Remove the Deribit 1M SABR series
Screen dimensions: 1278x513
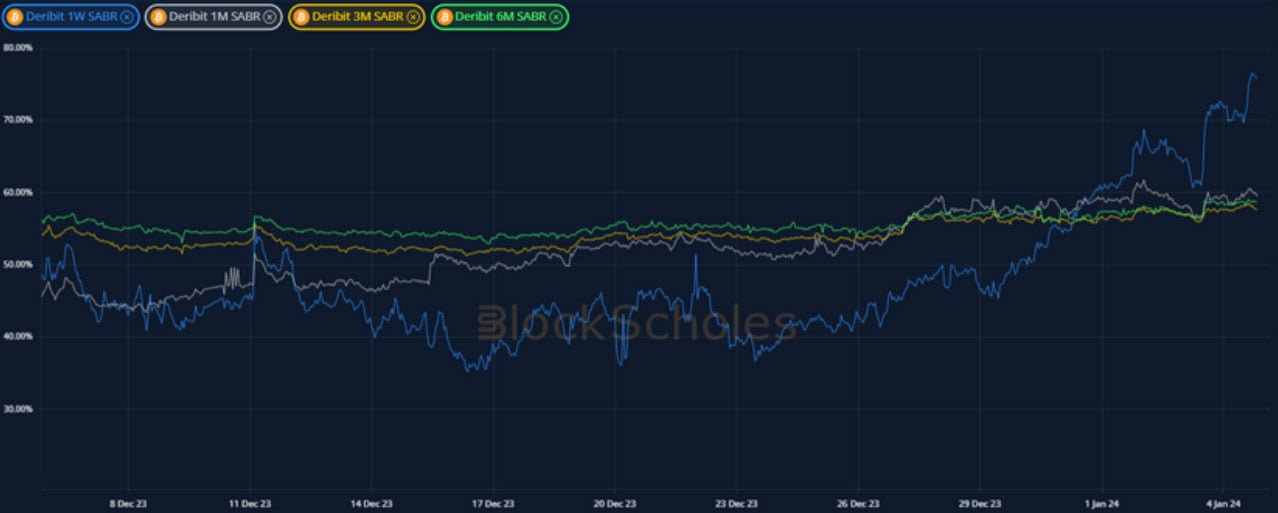click(x=269, y=17)
